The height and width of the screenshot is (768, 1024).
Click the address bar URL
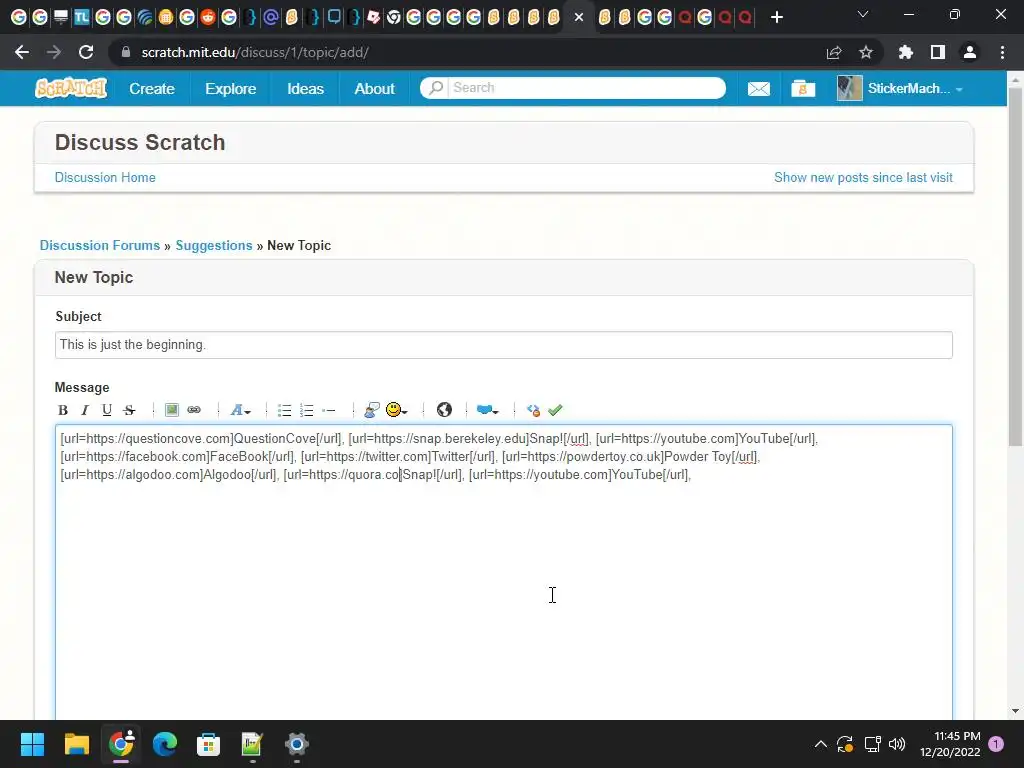[x=255, y=52]
